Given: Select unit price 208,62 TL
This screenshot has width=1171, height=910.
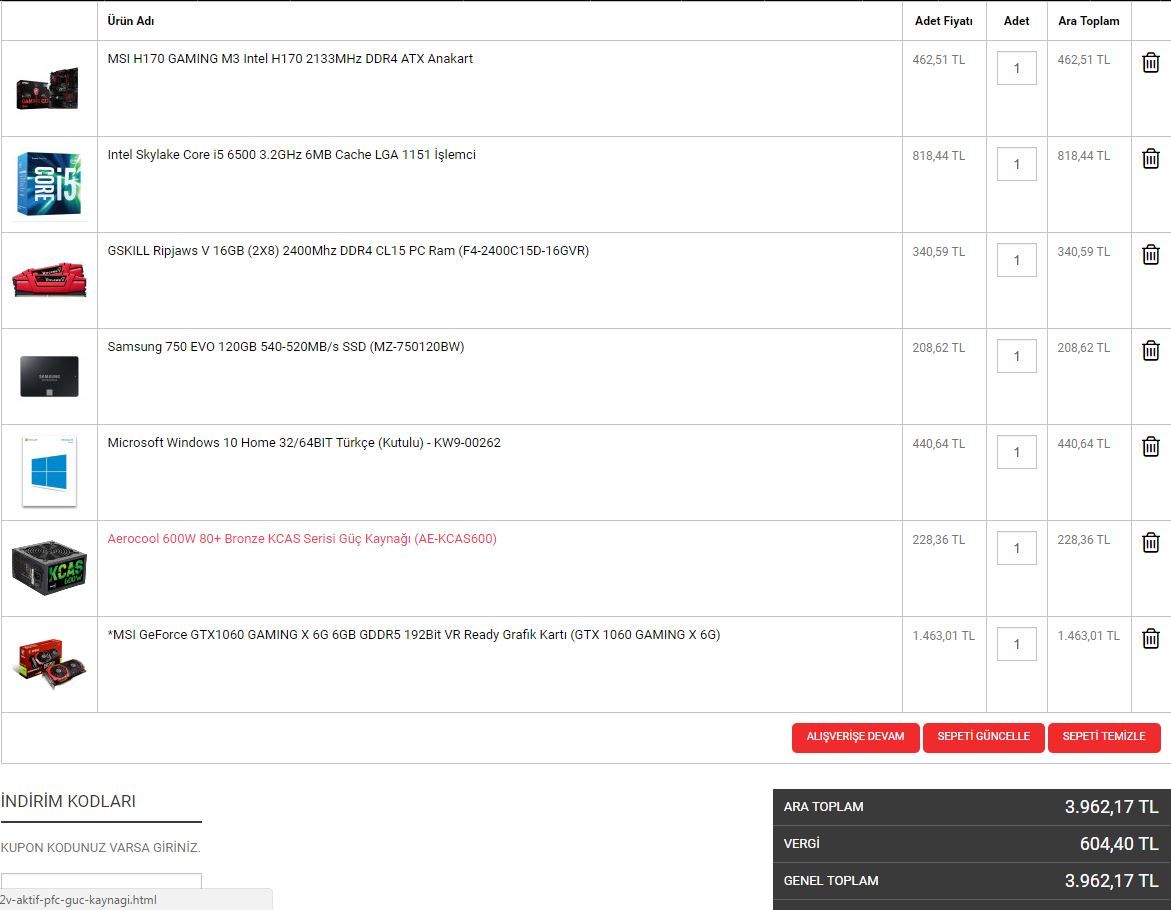Looking at the screenshot, I should (939, 348).
